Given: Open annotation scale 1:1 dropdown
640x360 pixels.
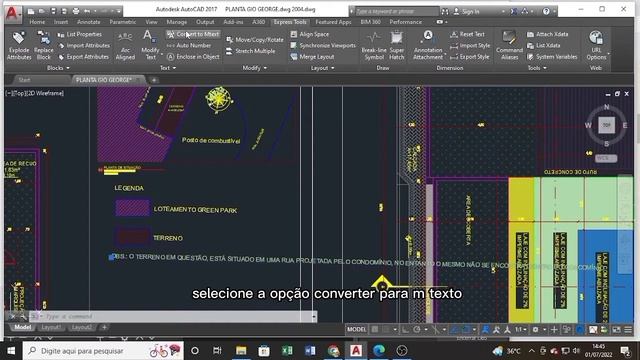Looking at the screenshot, I should (520, 329).
